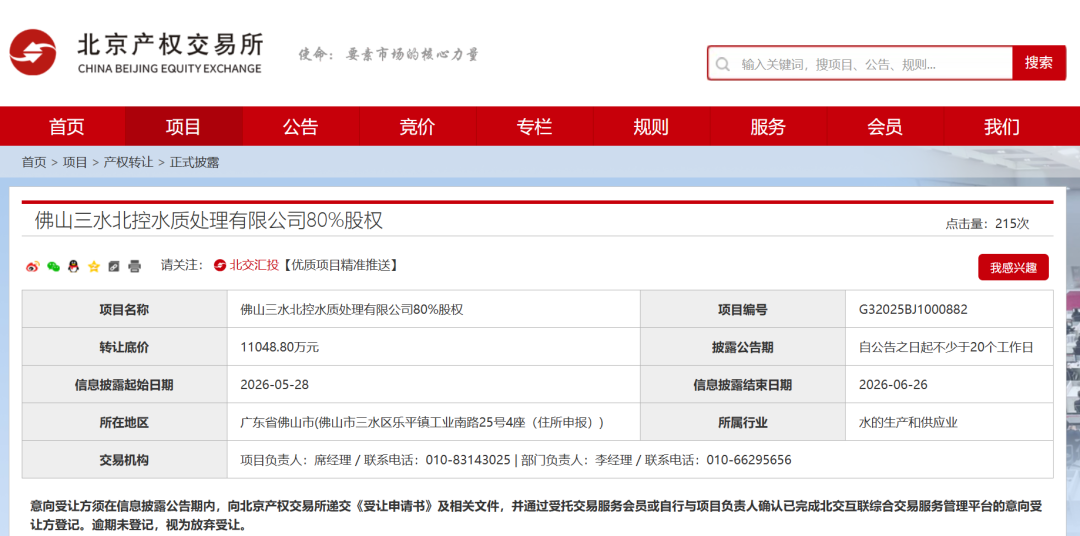The height and width of the screenshot is (536, 1080).
Task: Open the 首页 navigation menu
Action: (66, 127)
